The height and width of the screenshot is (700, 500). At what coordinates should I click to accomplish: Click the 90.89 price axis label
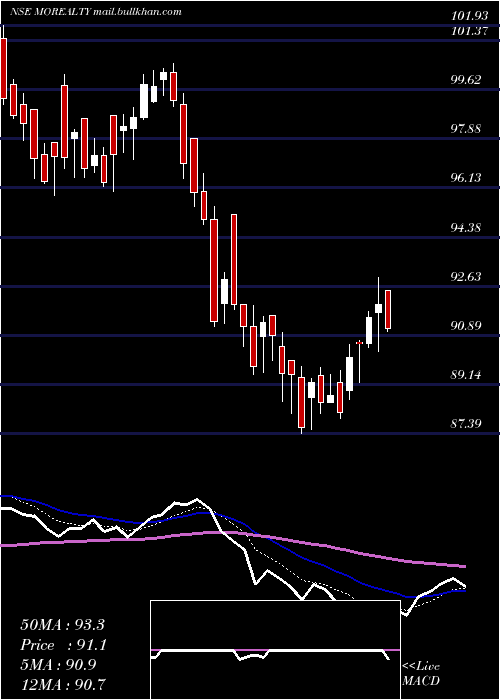pos(467,325)
